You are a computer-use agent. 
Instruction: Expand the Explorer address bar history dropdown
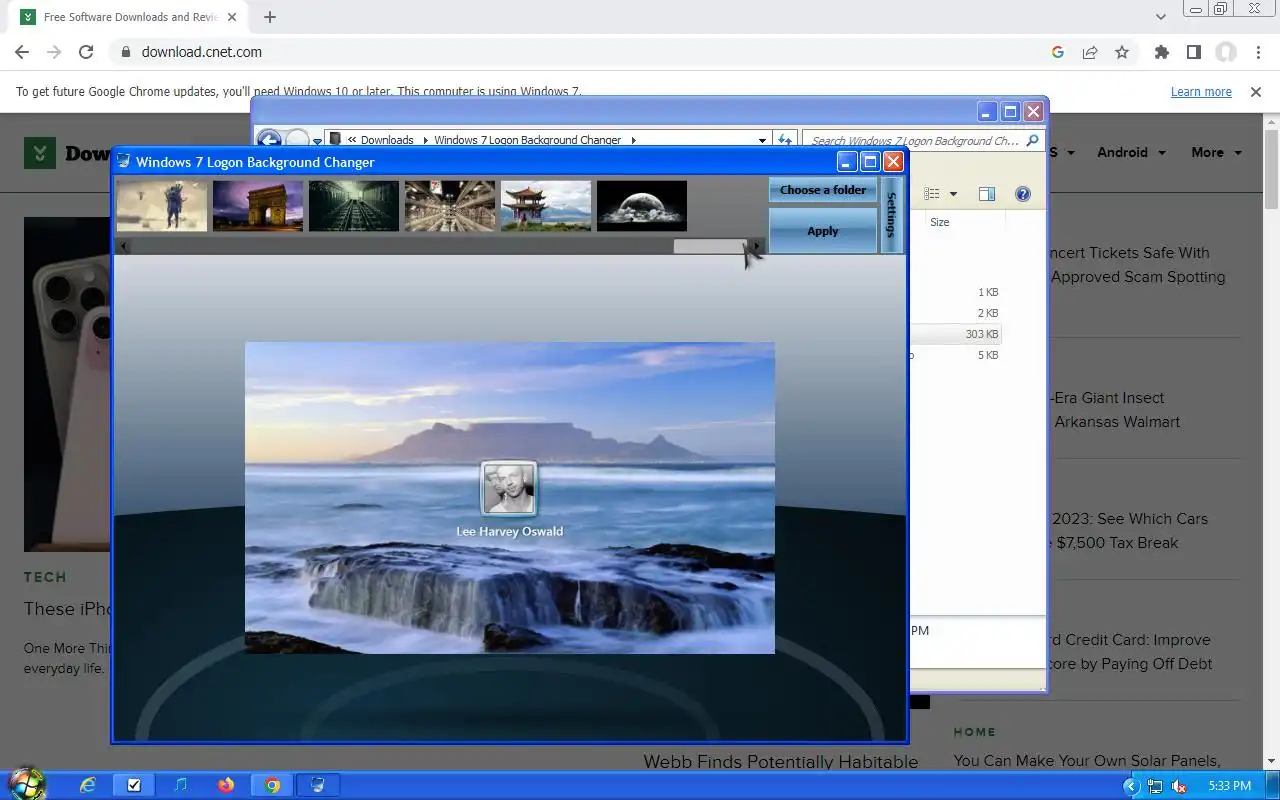point(762,140)
